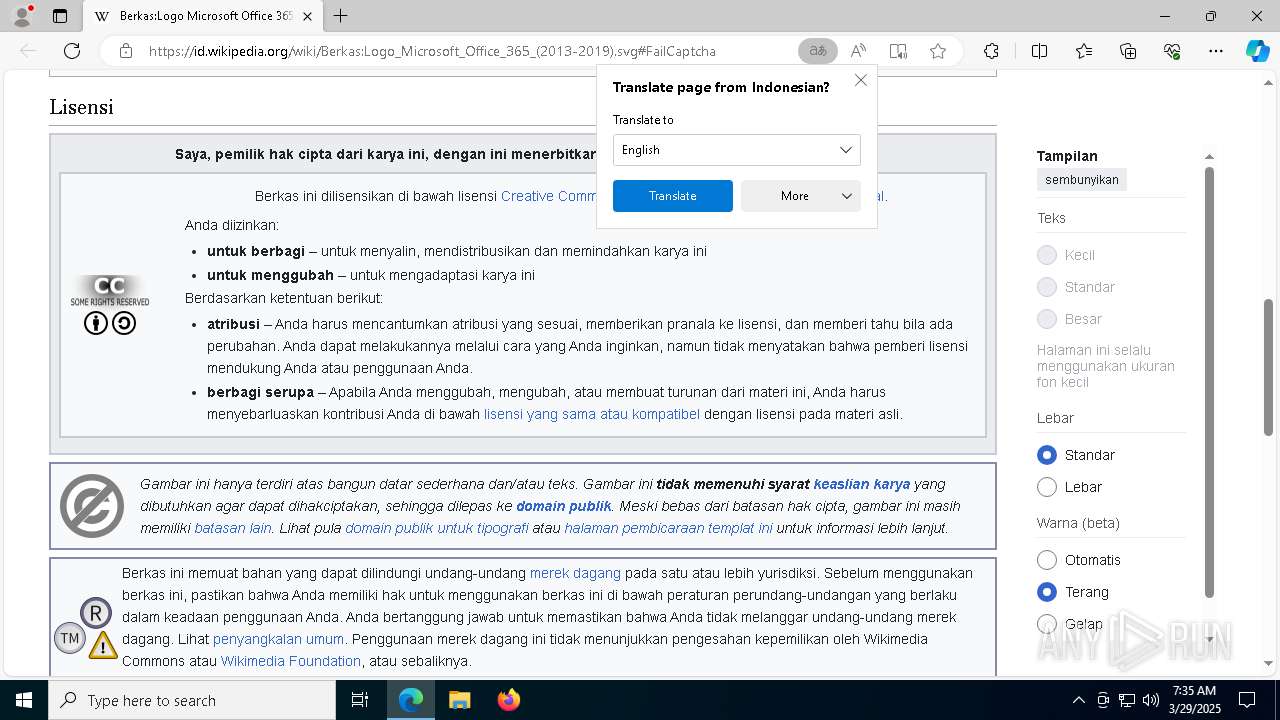Image resolution: width=1280 pixels, height=720 pixels.
Task: Click the registered trademark R icon
Action: (x=96, y=613)
